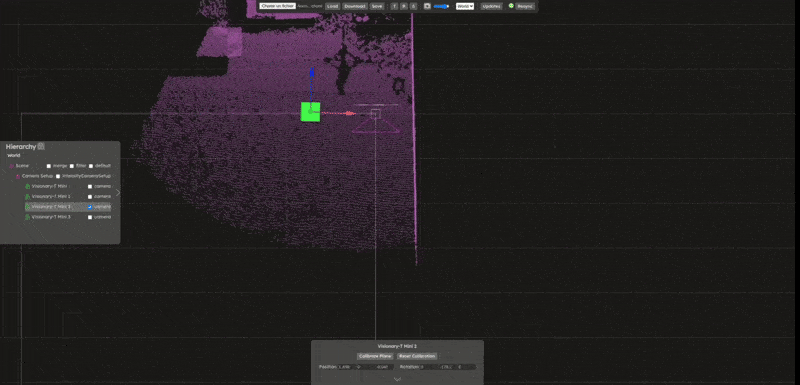Click the icon next to Hierarchy title
The width and height of the screenshot is (800, 385).
[41, 146]
